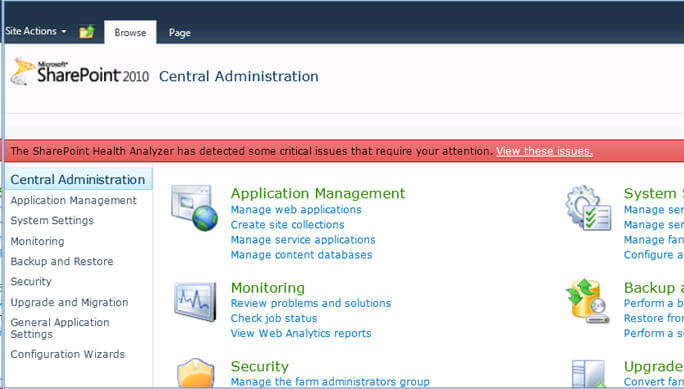Click Check job status
The image size is (684, 389).
[x=274, y=318]
